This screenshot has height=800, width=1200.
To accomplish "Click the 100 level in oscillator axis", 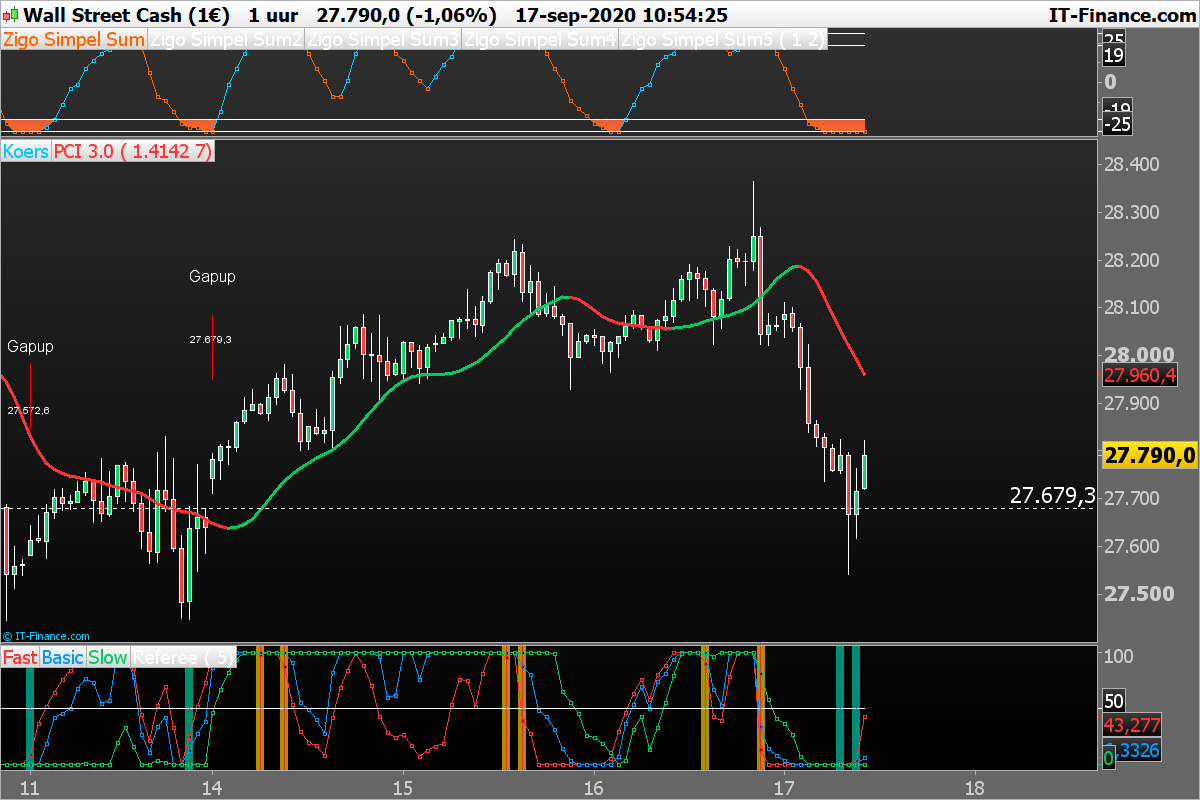I will pyautogui.click(x=1120, y=655).
